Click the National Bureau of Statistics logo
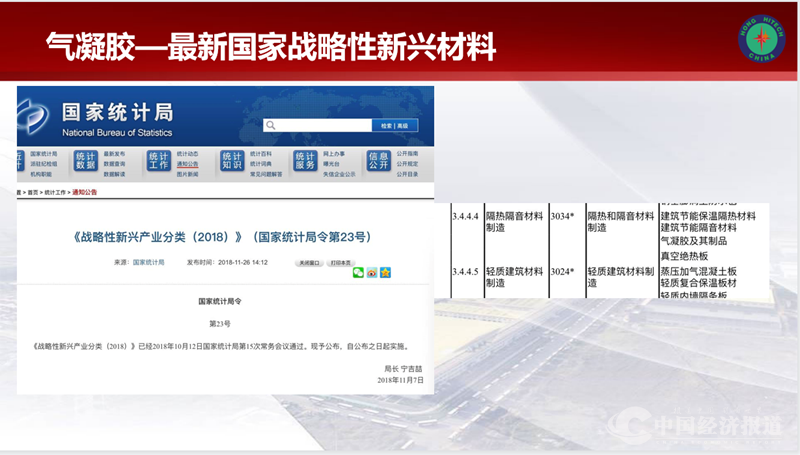The height and width of the screenshot is (455, 800). point(33,116)
